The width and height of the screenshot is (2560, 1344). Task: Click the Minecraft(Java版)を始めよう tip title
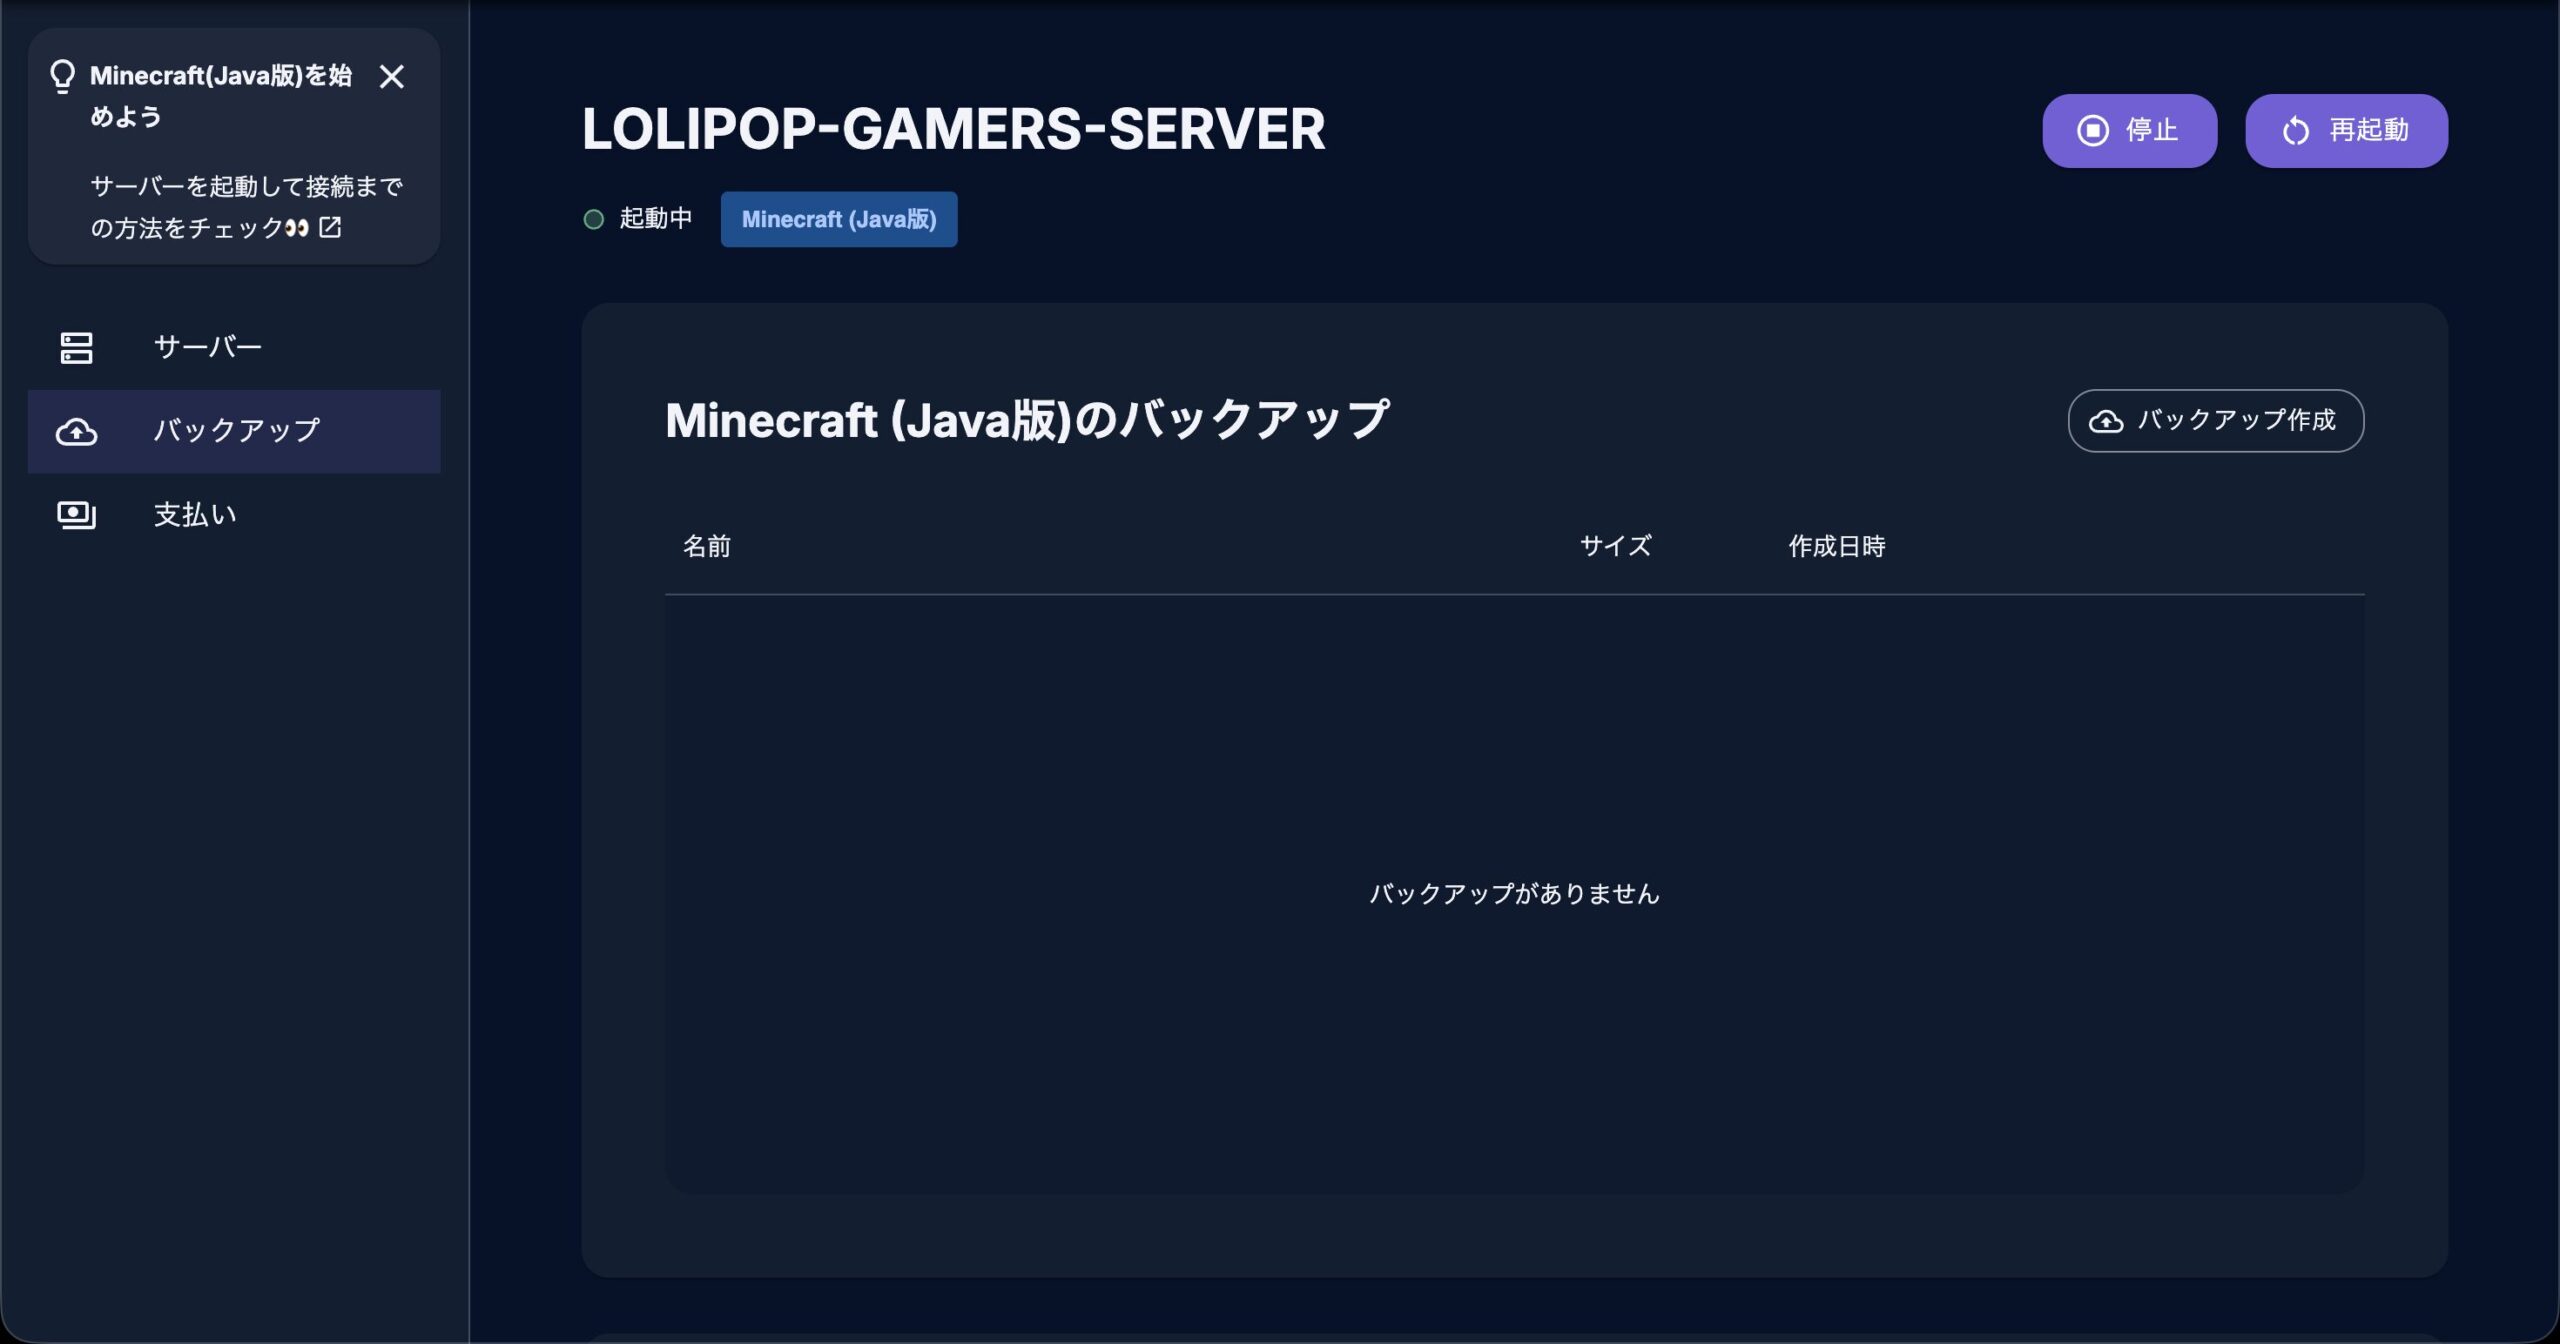221,96
